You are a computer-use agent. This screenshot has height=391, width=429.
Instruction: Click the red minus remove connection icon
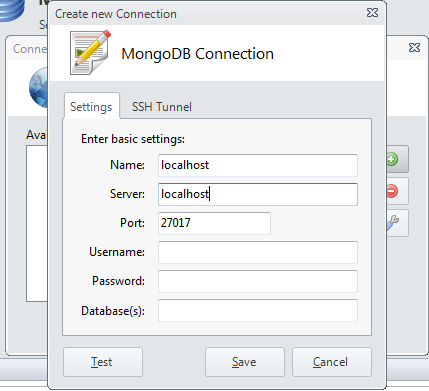(x=392, y=191)
